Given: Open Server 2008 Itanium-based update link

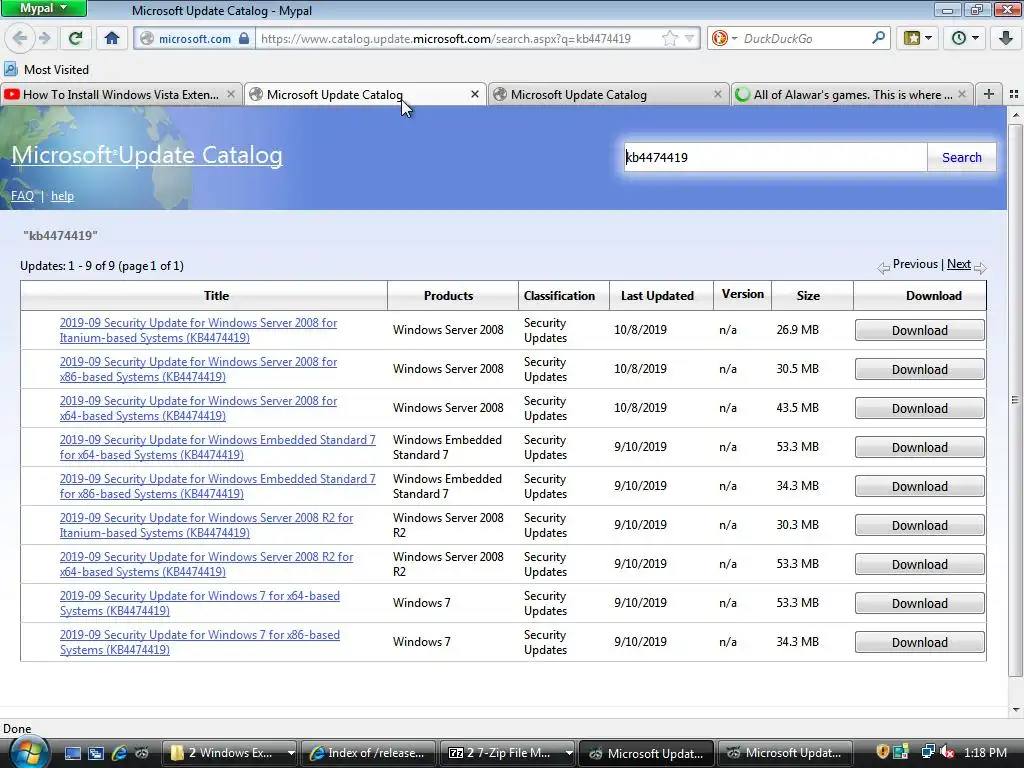Looking at the screenshot, I should pos(199,330).
